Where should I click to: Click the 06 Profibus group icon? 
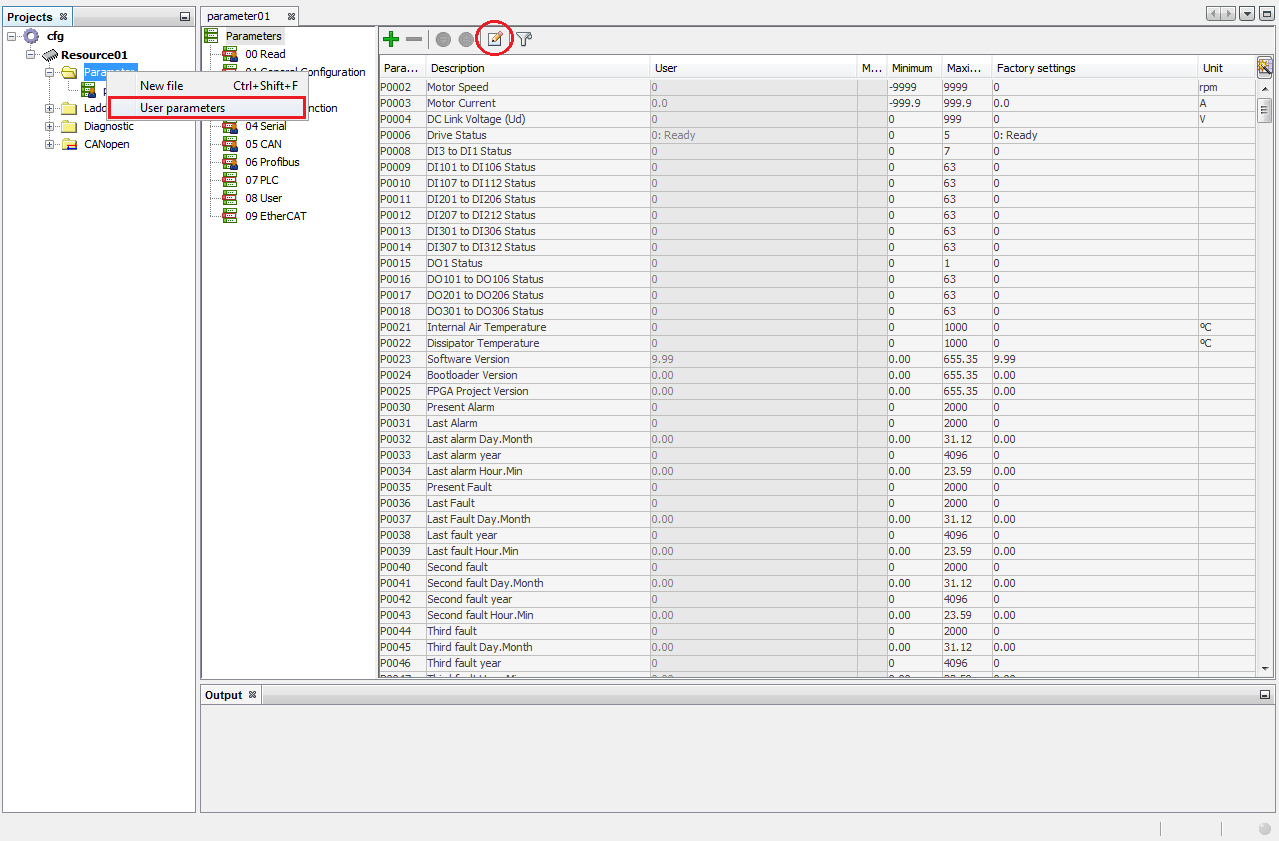(231, 162)
